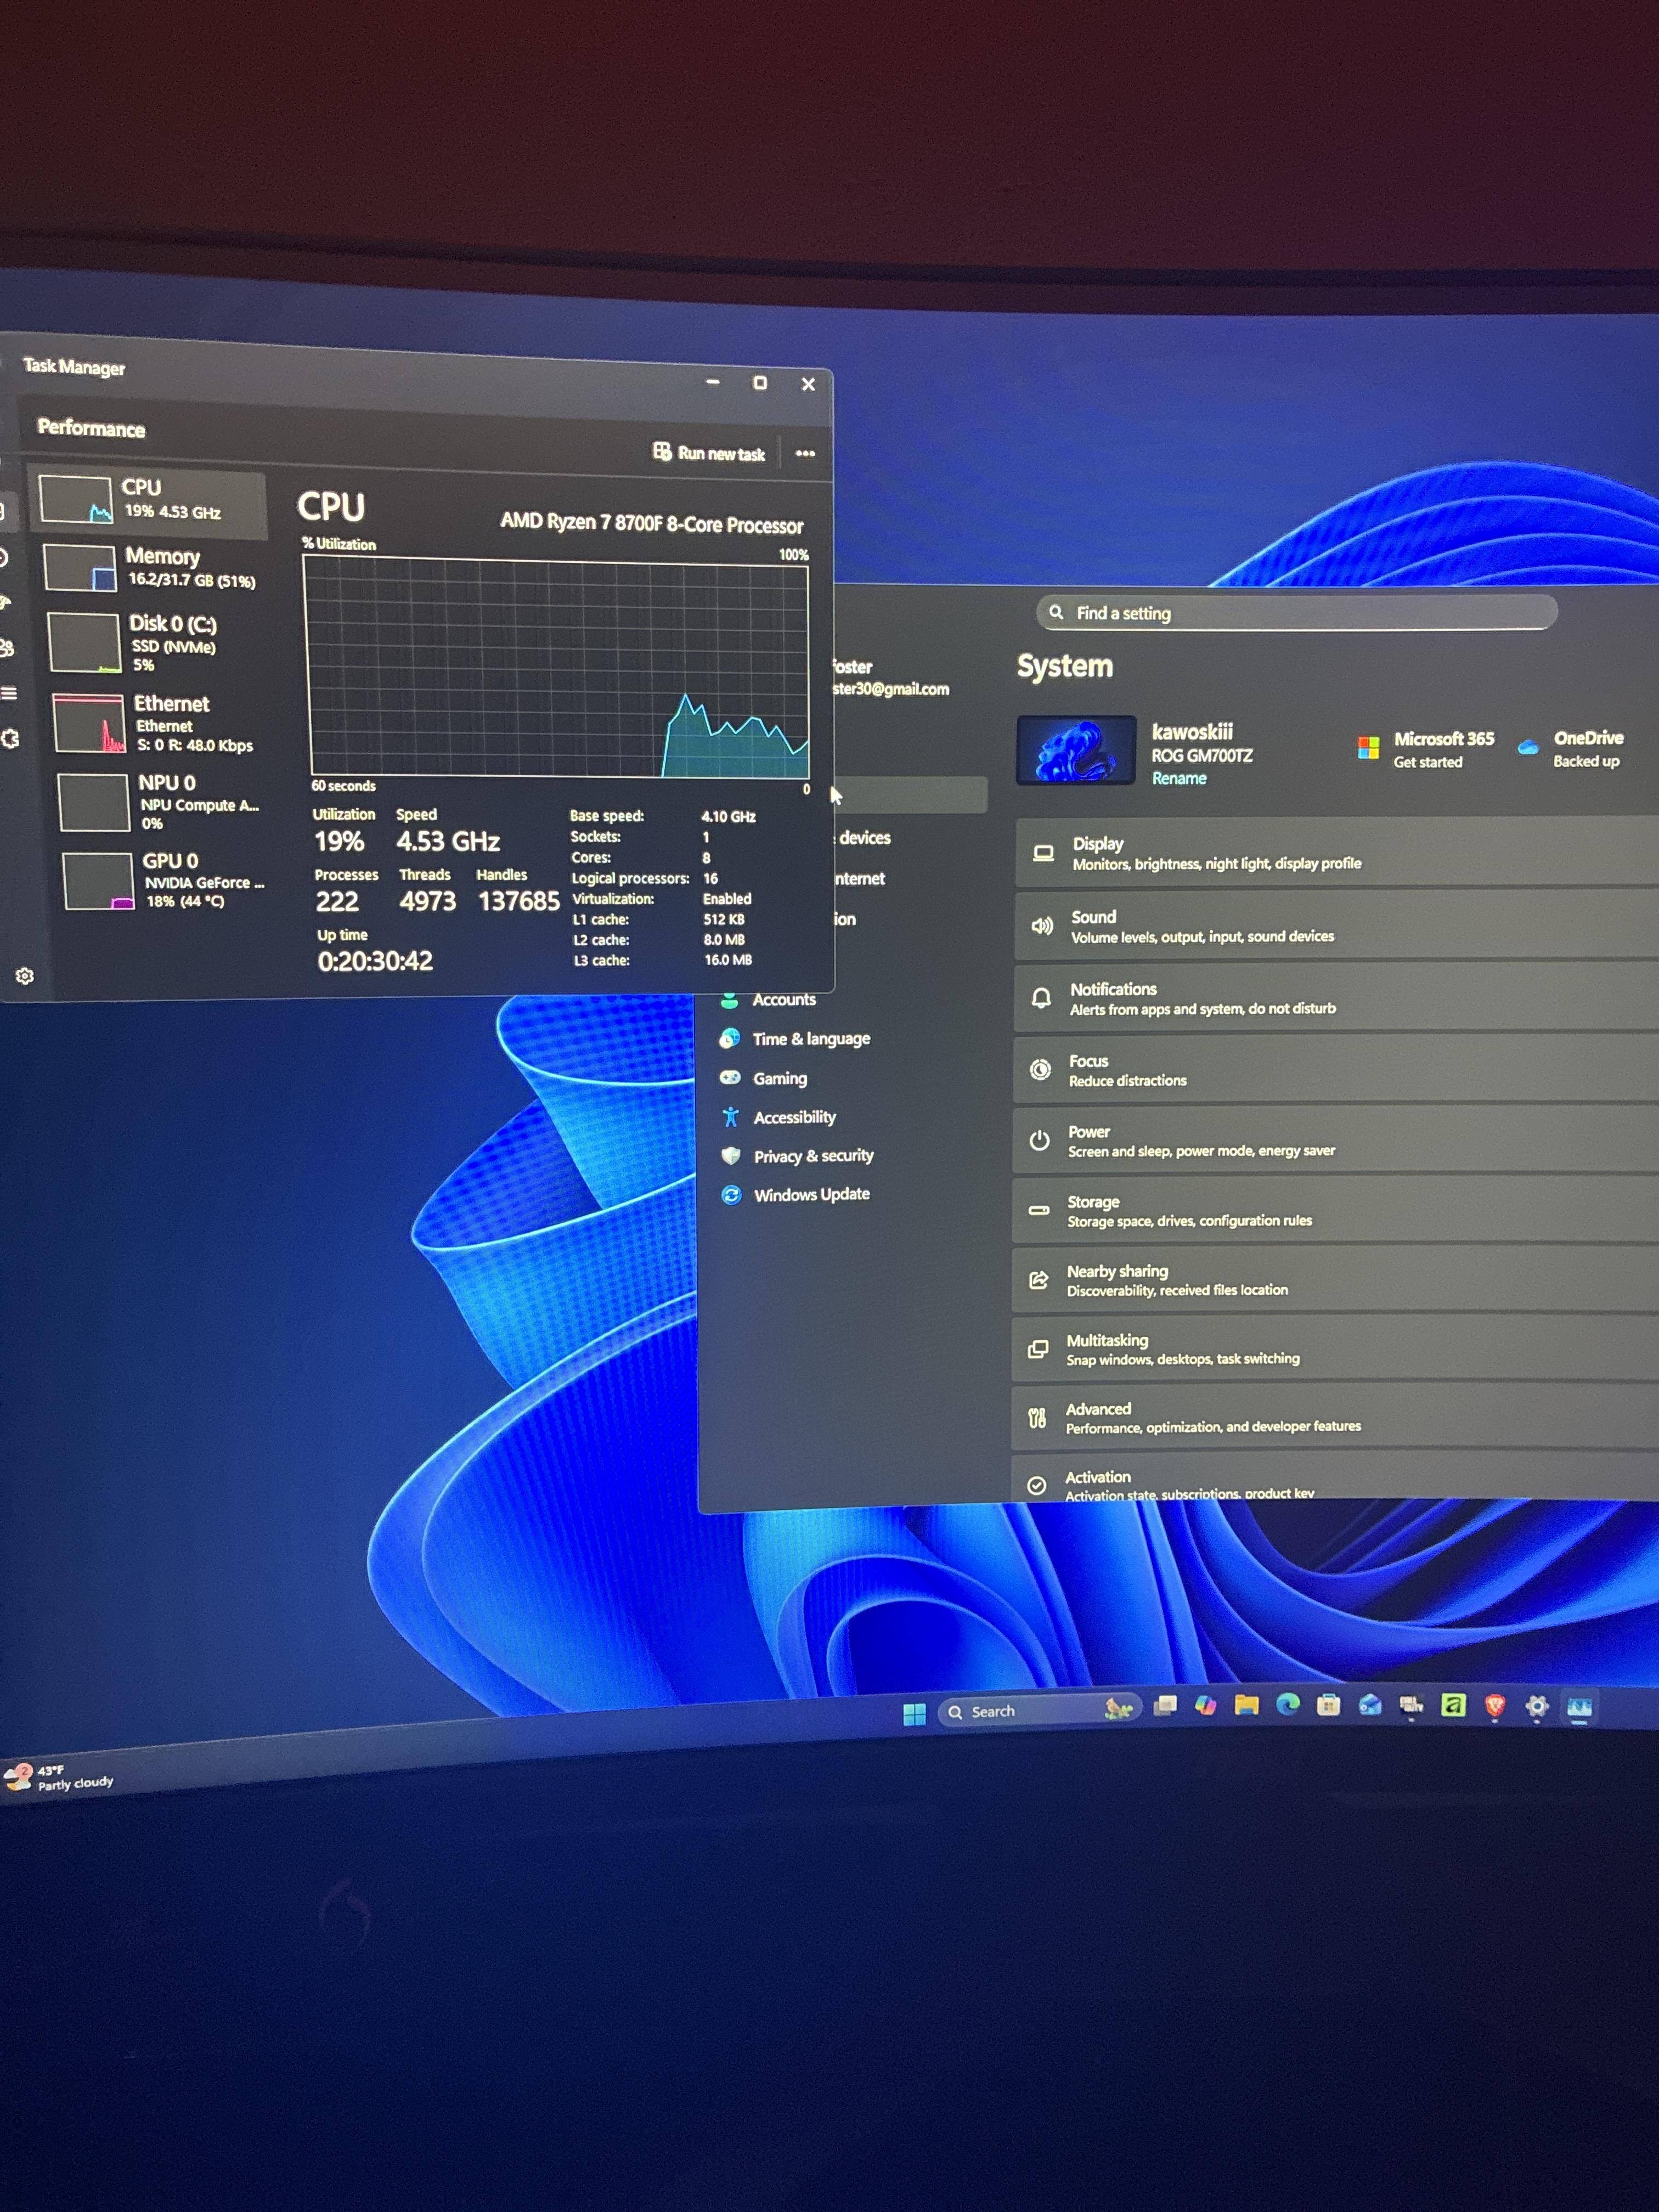Open File Explorer from the taskbar
This screenshot has width=1659, height=2212.
tap(1246, 1705)
